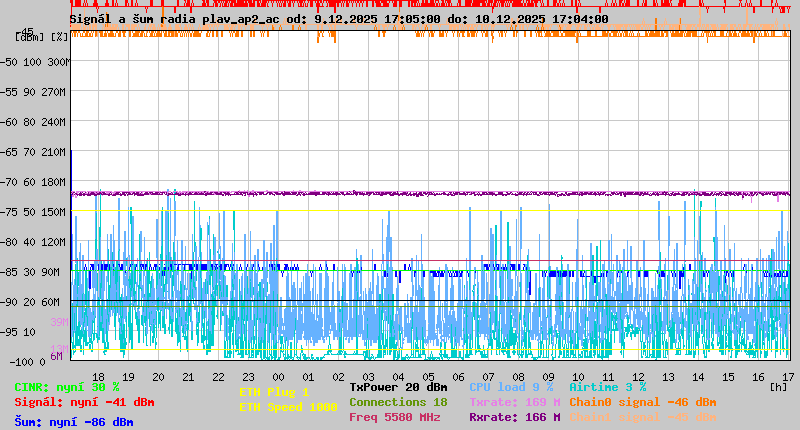Click the blue Šum noise legend label
Viewport: 800px width, 430px height.
point(74,422)
